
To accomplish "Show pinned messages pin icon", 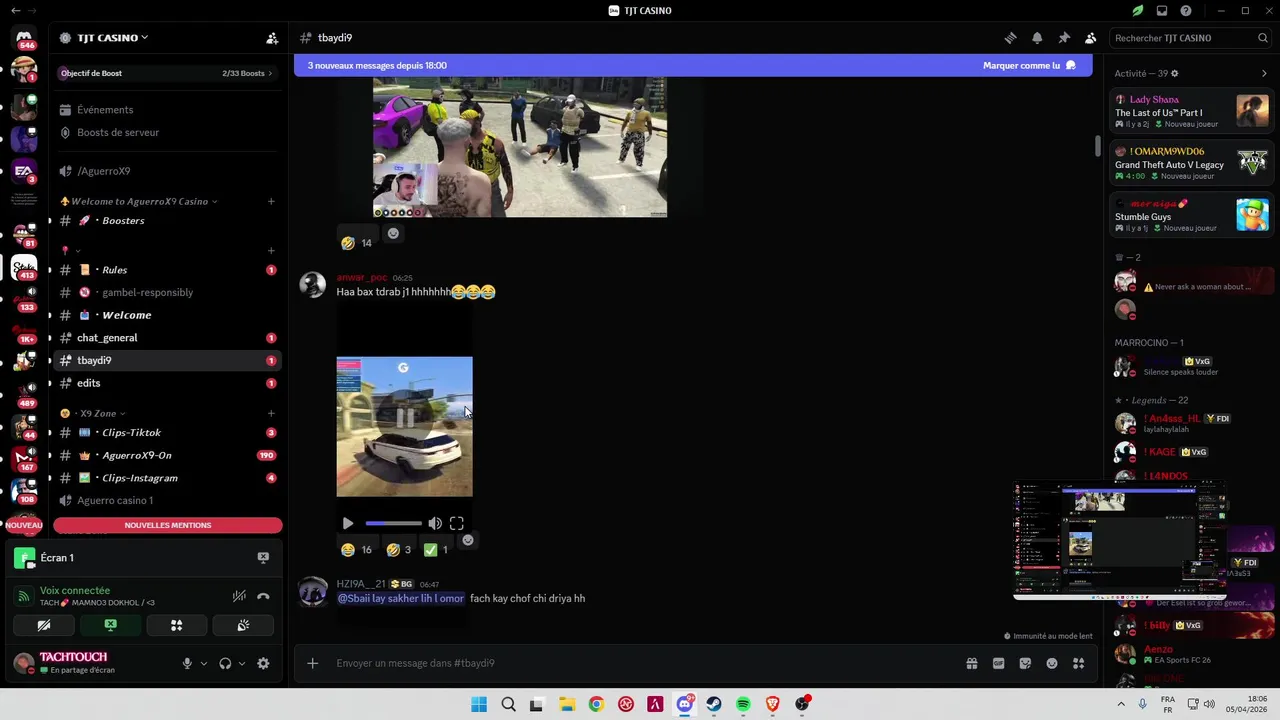I will [x=1064, y=38].
